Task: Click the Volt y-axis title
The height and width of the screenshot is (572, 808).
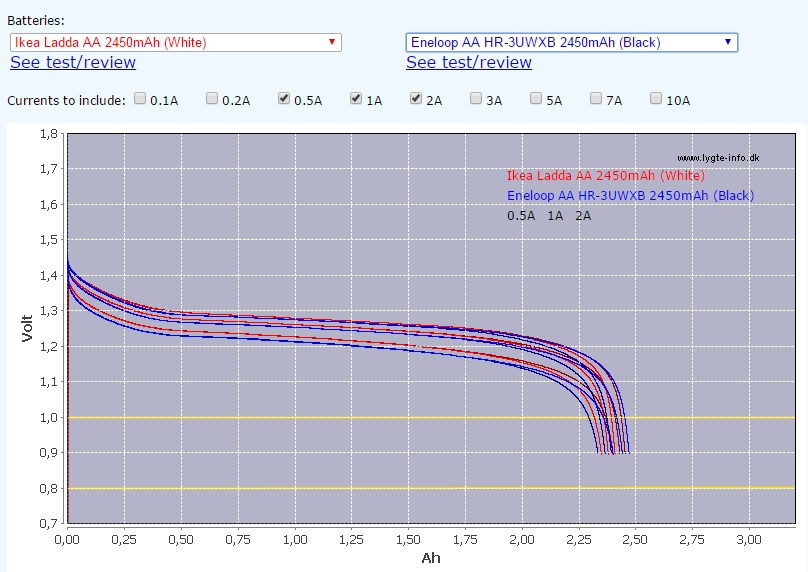Action: click(x=29, y=326)
